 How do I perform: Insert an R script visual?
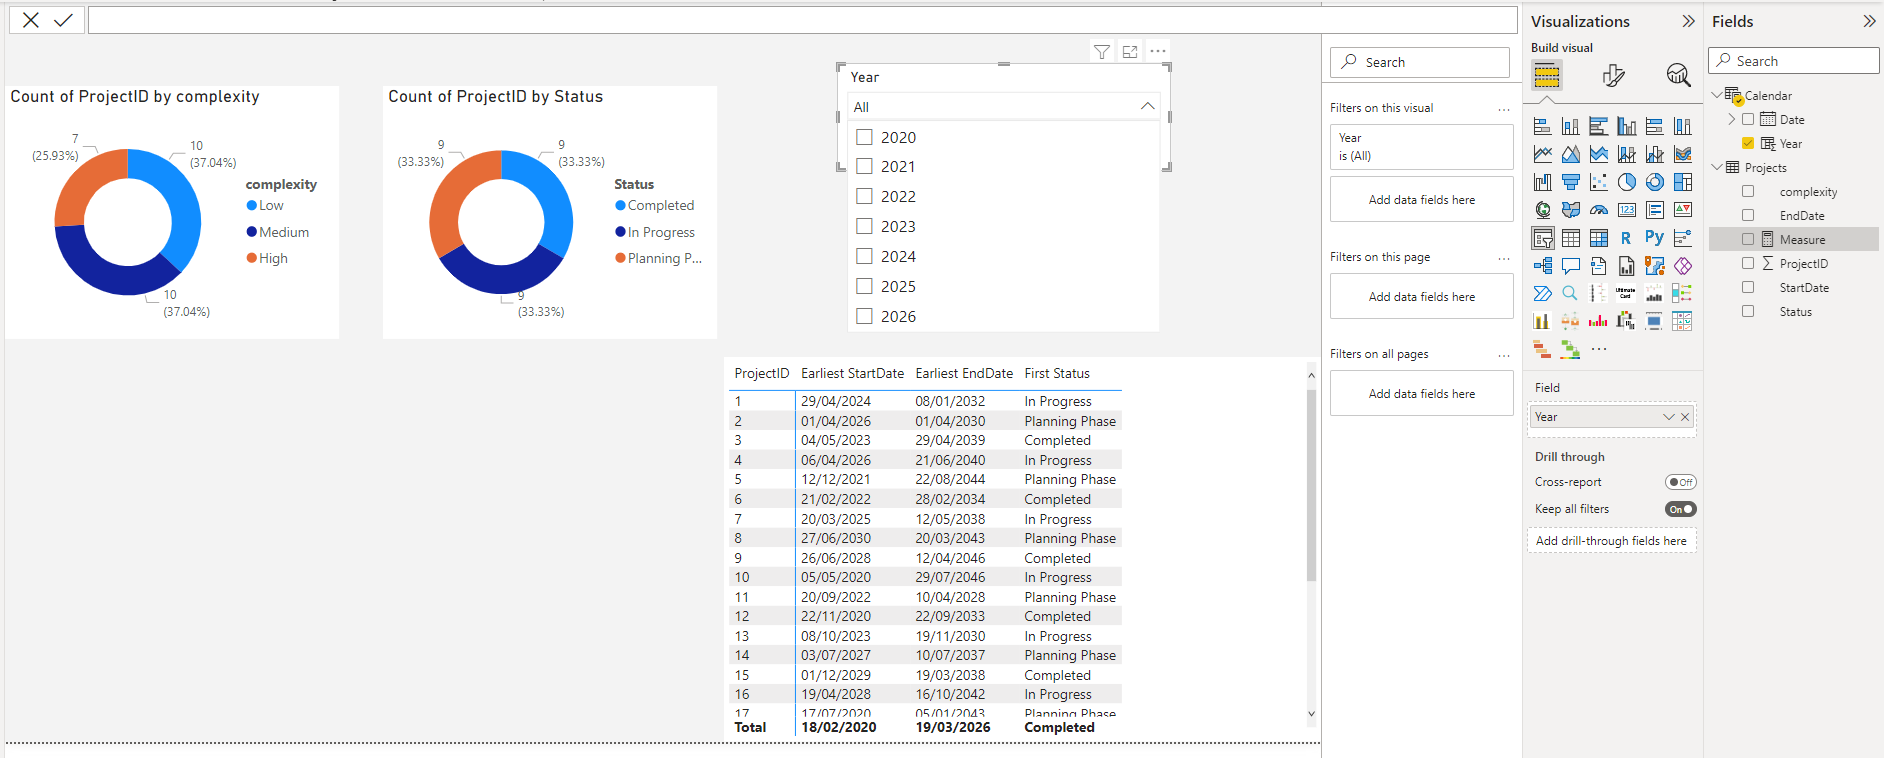coord(1627,238)
